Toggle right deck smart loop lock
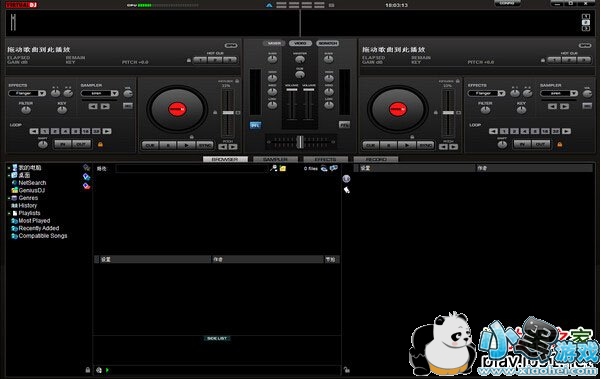The height and width of the screenshot is (379, 601). point(560,144)
